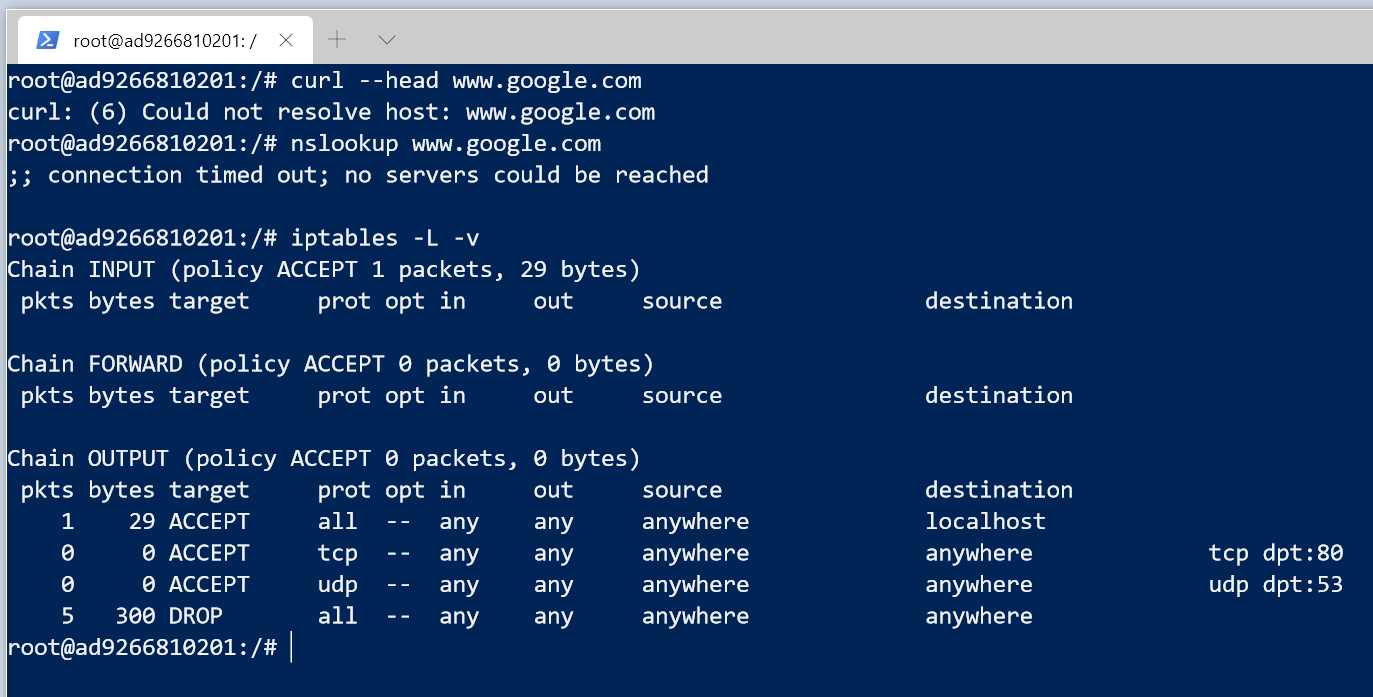Image resolution: width=1373 pixels, height=697 pixels.
Task: Click the 'udp dpt:53' rule text
Action: click(x=1275, y=584)
